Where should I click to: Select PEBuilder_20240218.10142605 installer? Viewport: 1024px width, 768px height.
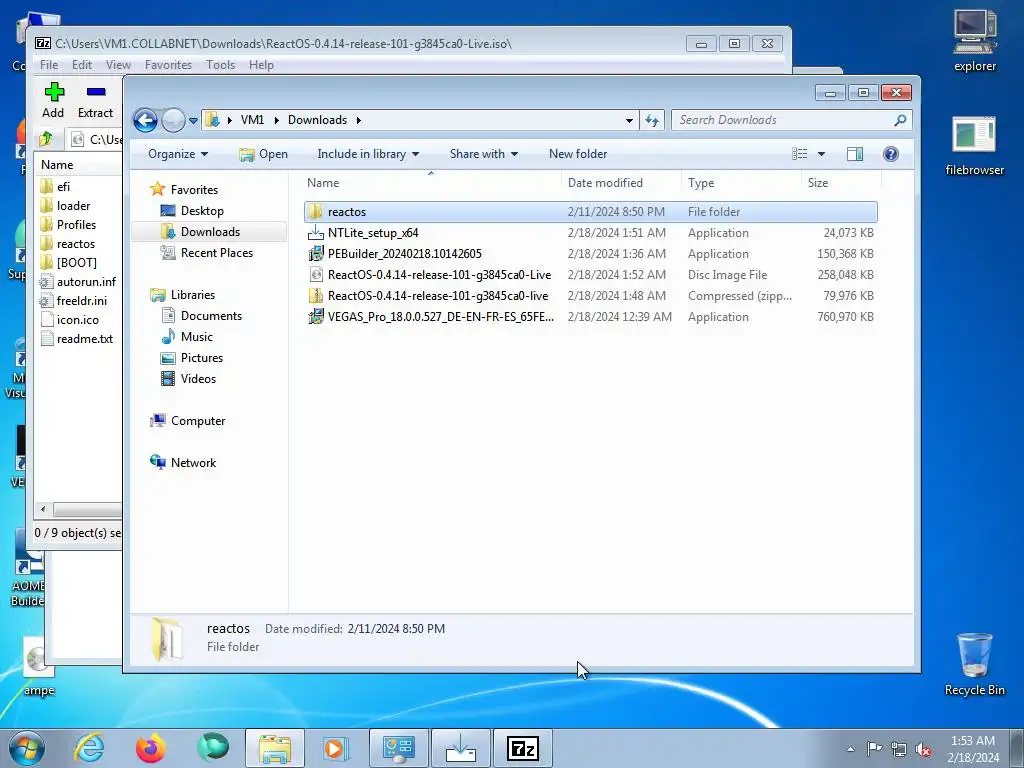[590, 254]
